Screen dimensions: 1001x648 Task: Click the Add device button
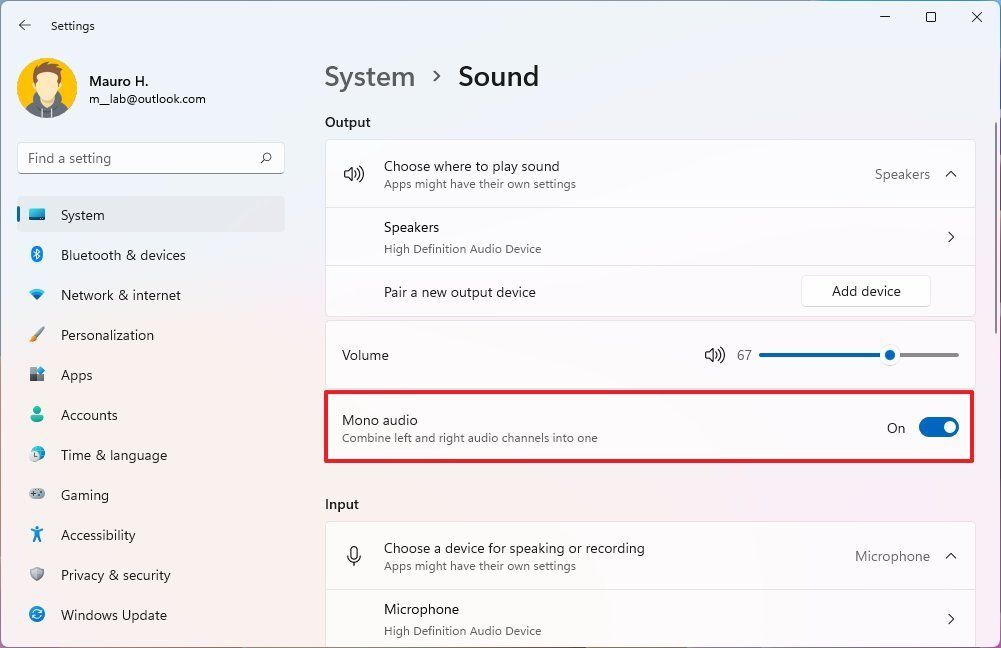865,291
